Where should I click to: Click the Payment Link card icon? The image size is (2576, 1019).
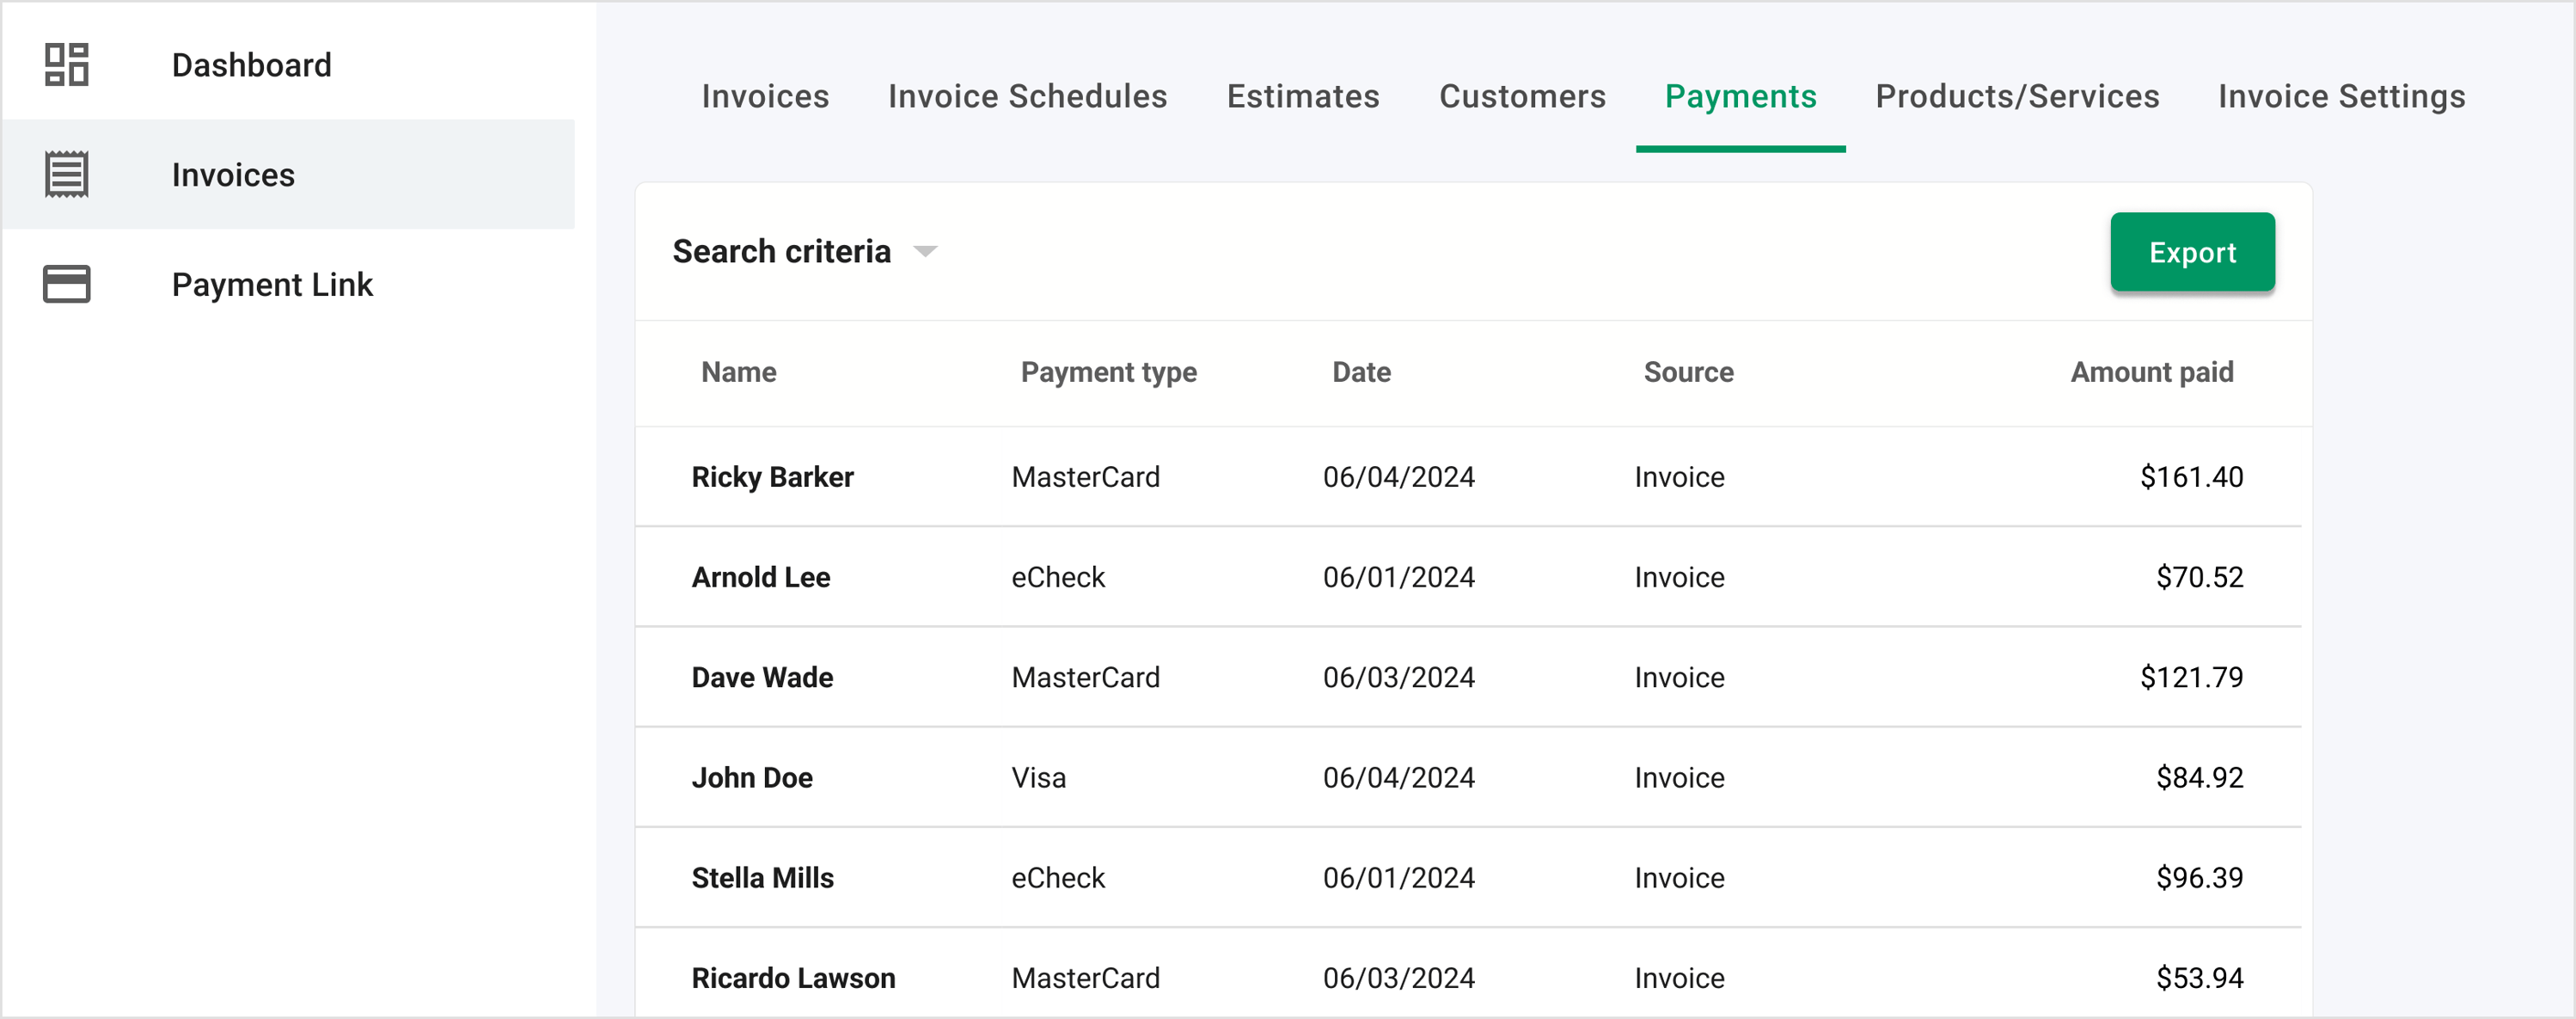coord(67,284)
